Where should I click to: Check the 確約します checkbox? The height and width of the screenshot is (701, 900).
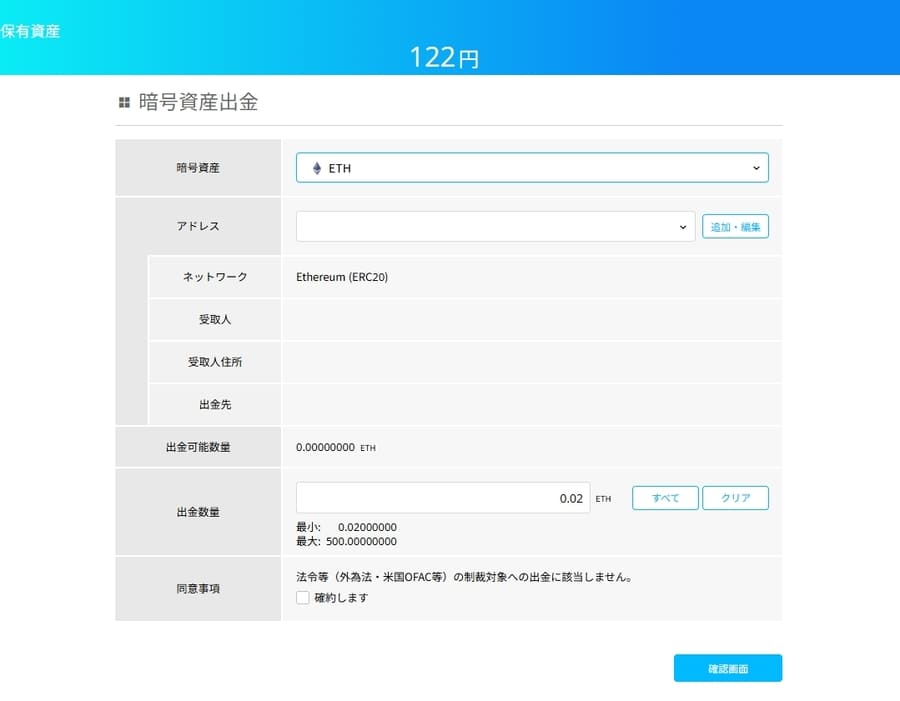tap(302, 598)
